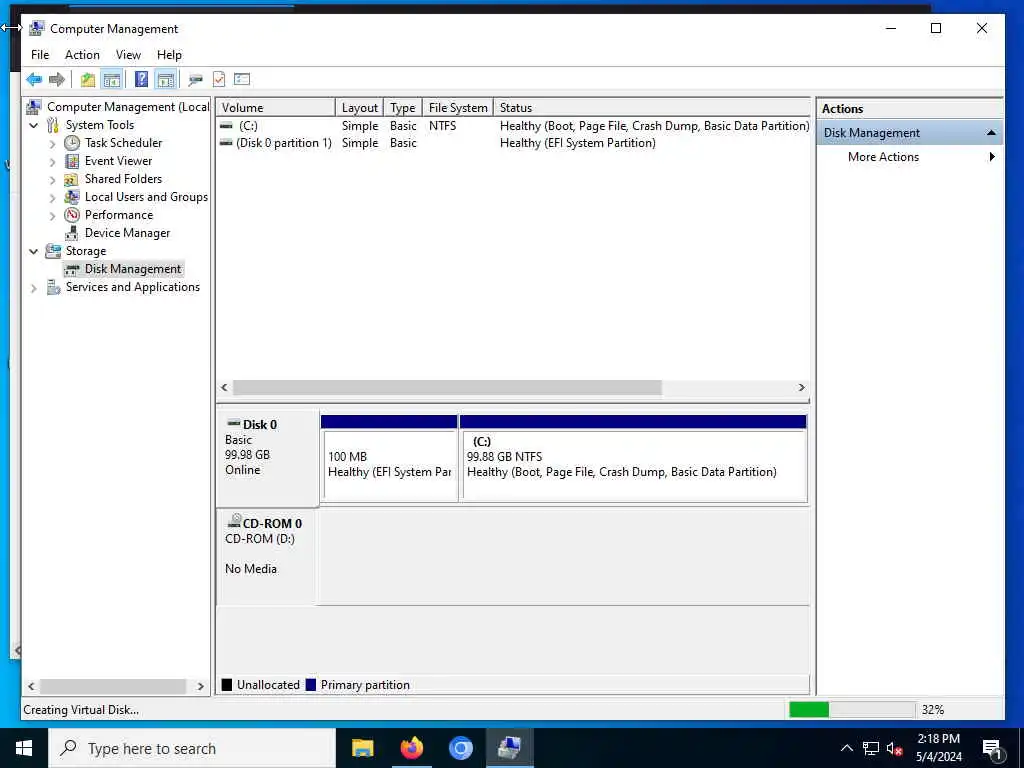Click the Properties checkmark toolbar icon
The image size is (1024, 768).
[x=219, y=80]
